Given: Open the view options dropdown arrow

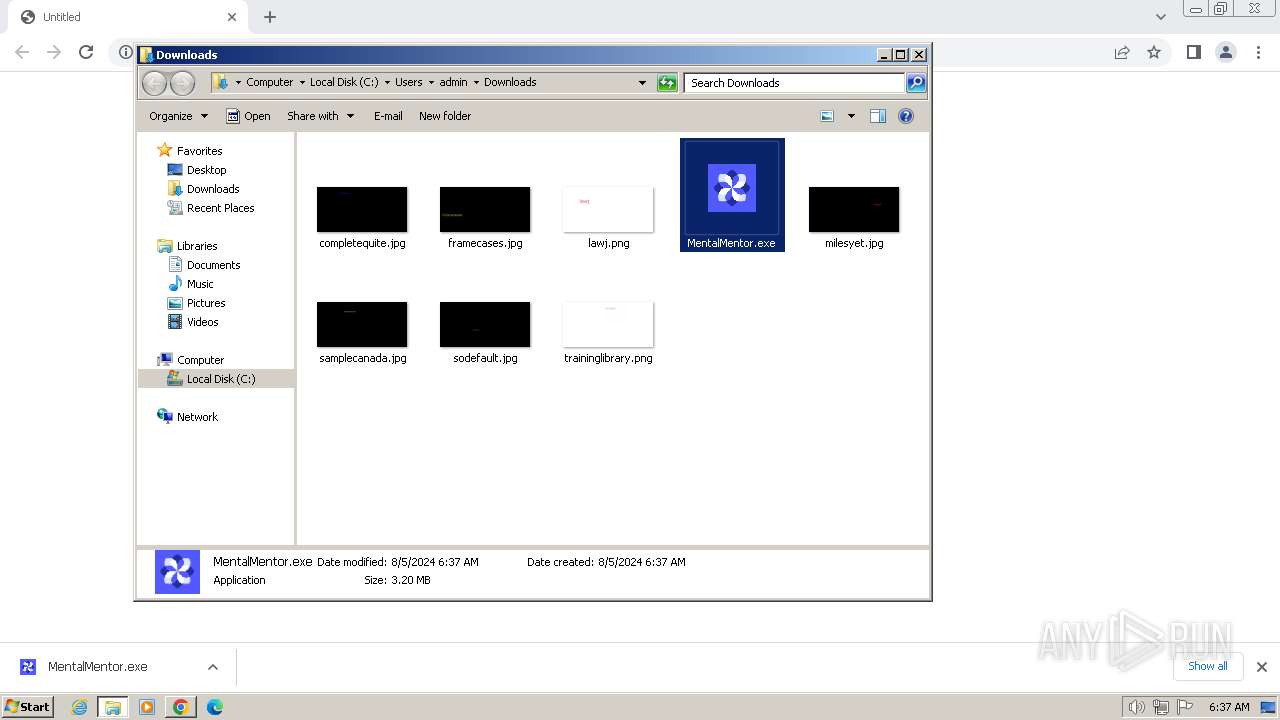Looking at the screenshot, I should (851, 116).
